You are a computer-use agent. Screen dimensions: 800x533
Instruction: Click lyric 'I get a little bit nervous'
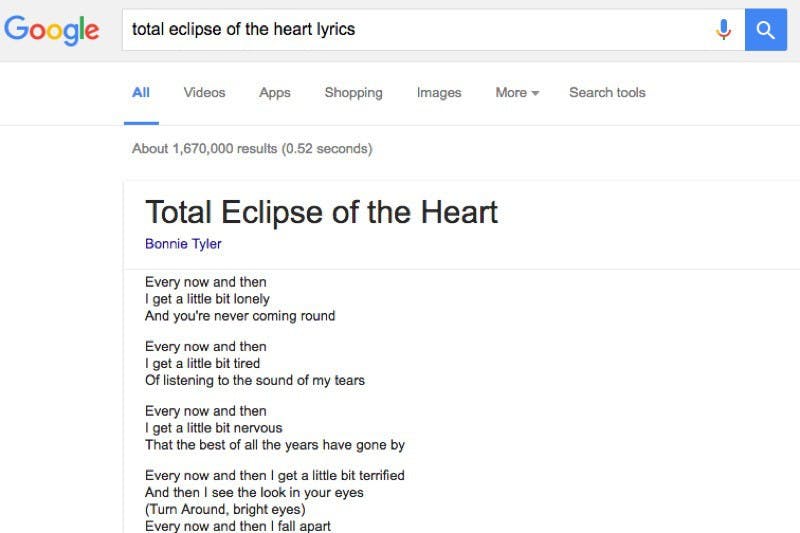(x=214, y=427)
